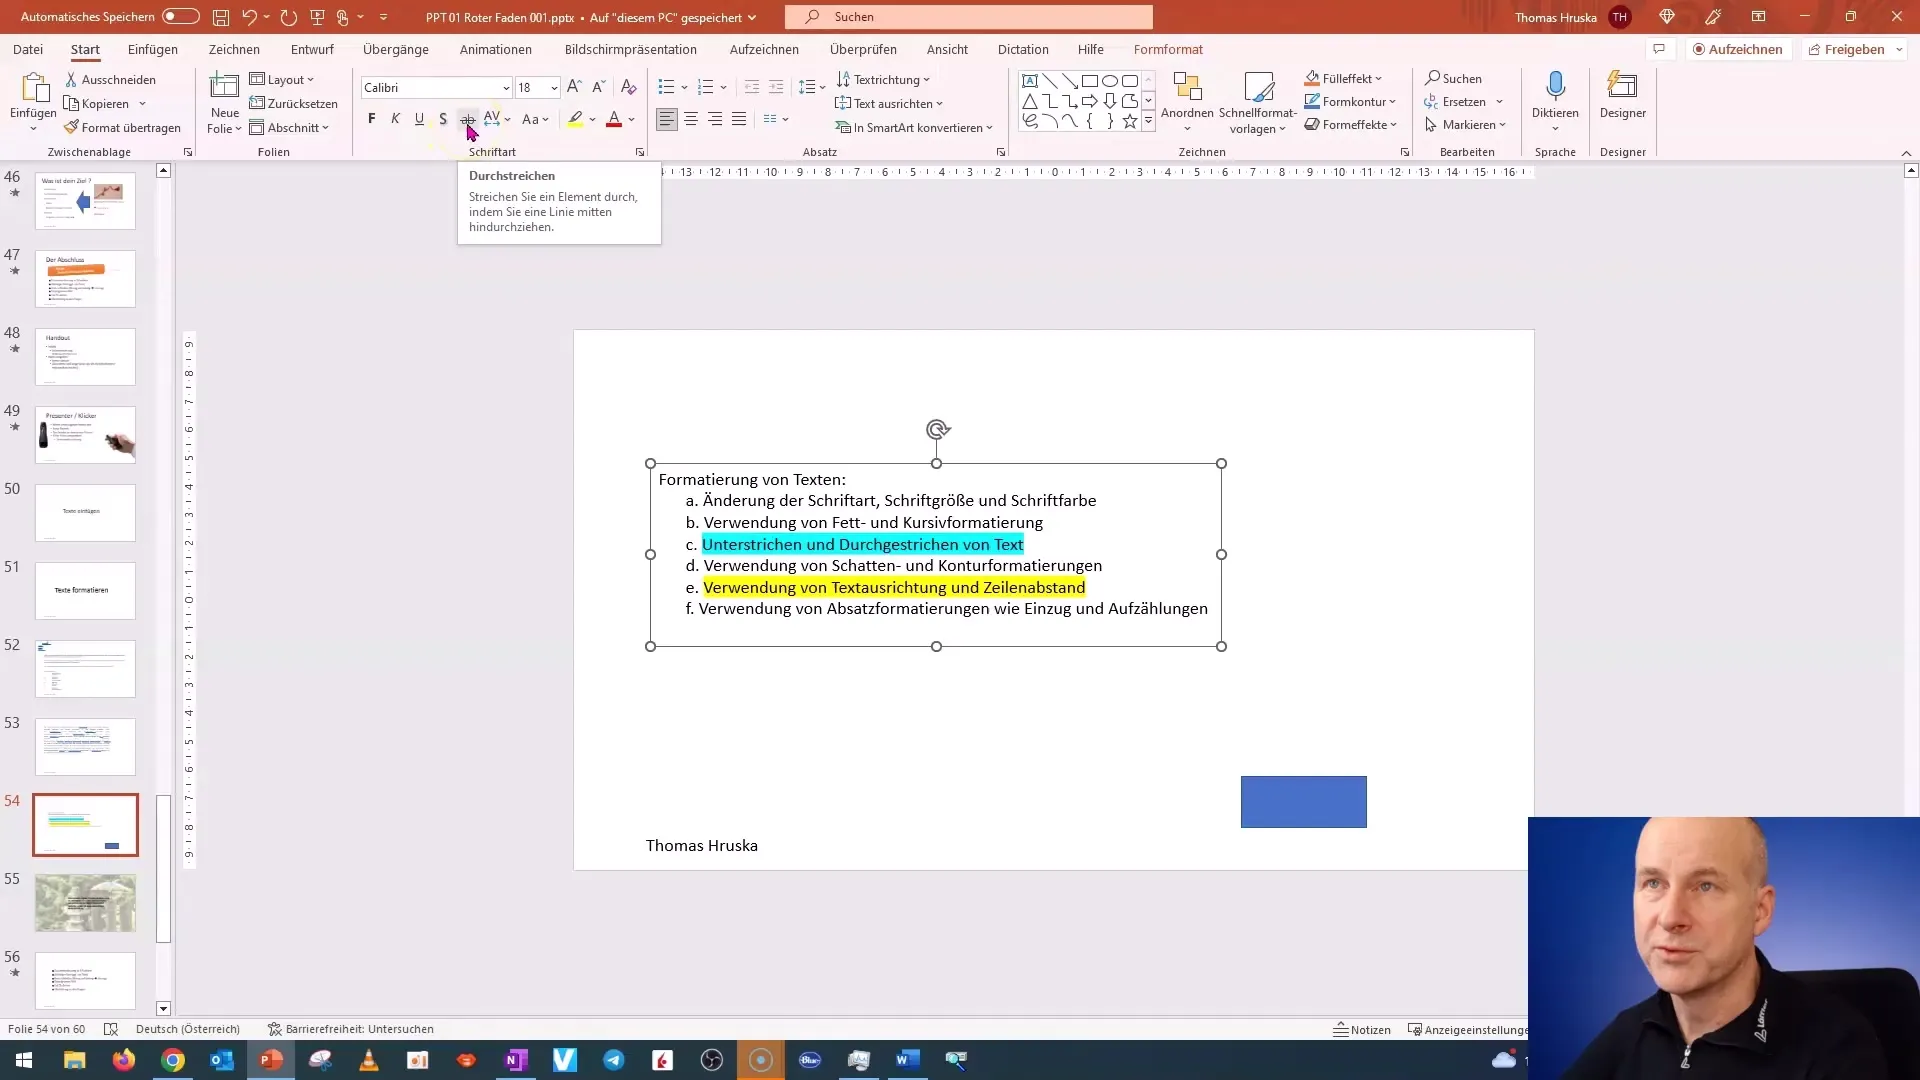Viewport: 1920px width, 1080px height.
Task: Click the strikethrough (Durchstreichen) icon
Action: pos(467,119)
